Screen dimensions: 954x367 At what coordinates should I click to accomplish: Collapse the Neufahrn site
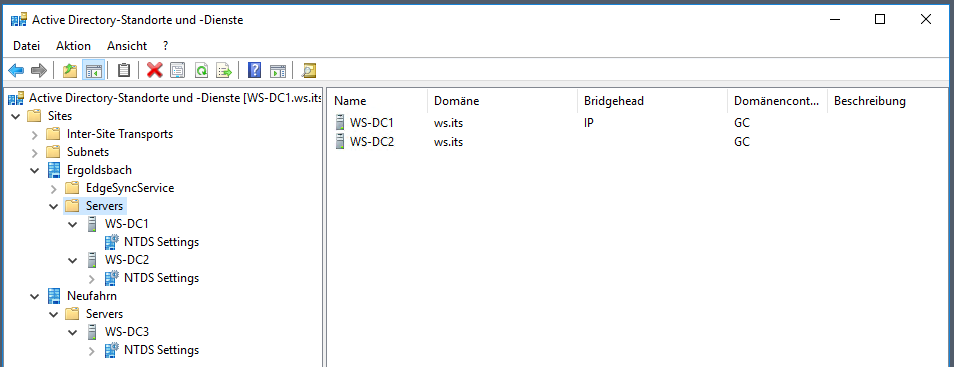click(35, 296)
